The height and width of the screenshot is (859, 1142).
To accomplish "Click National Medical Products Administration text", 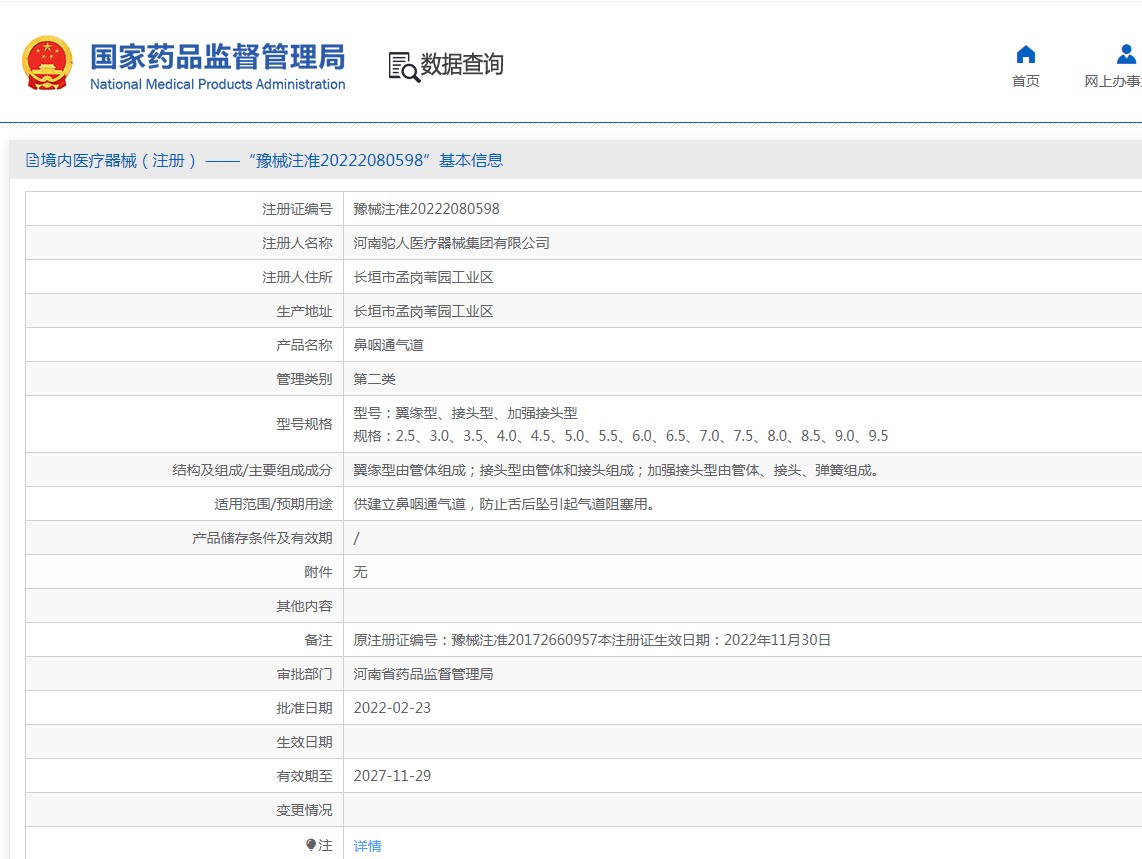I will coord(217,85).
